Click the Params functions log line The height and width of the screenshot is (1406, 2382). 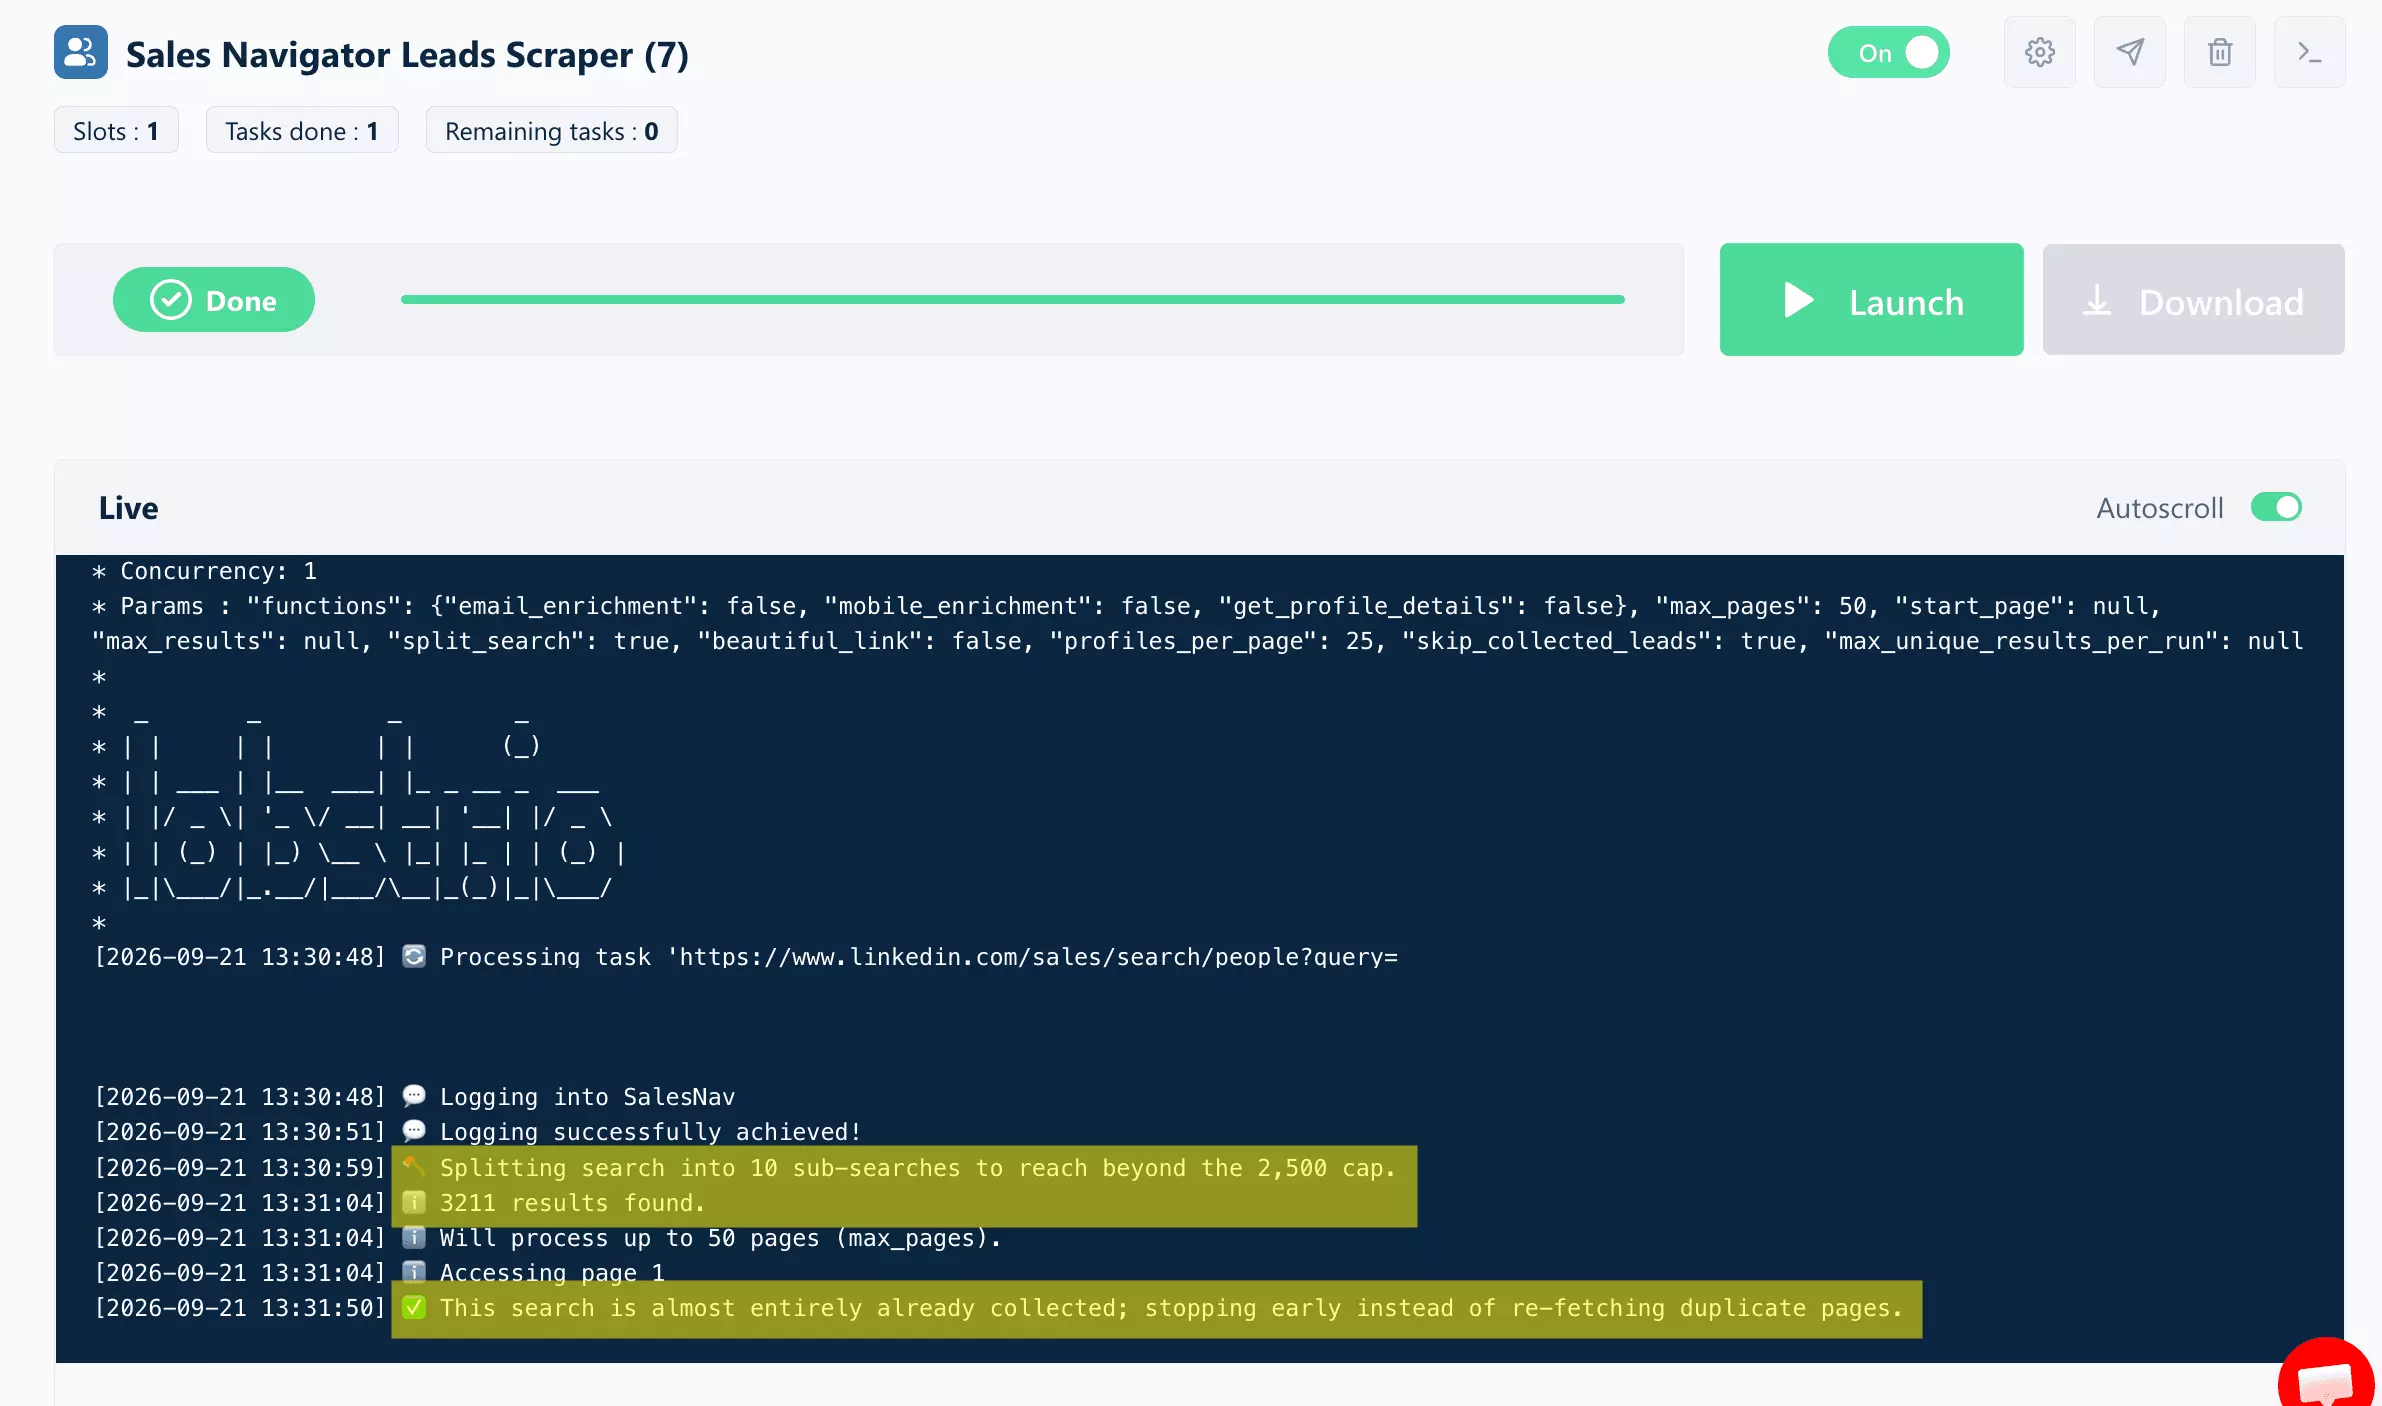pos(1126,606)
